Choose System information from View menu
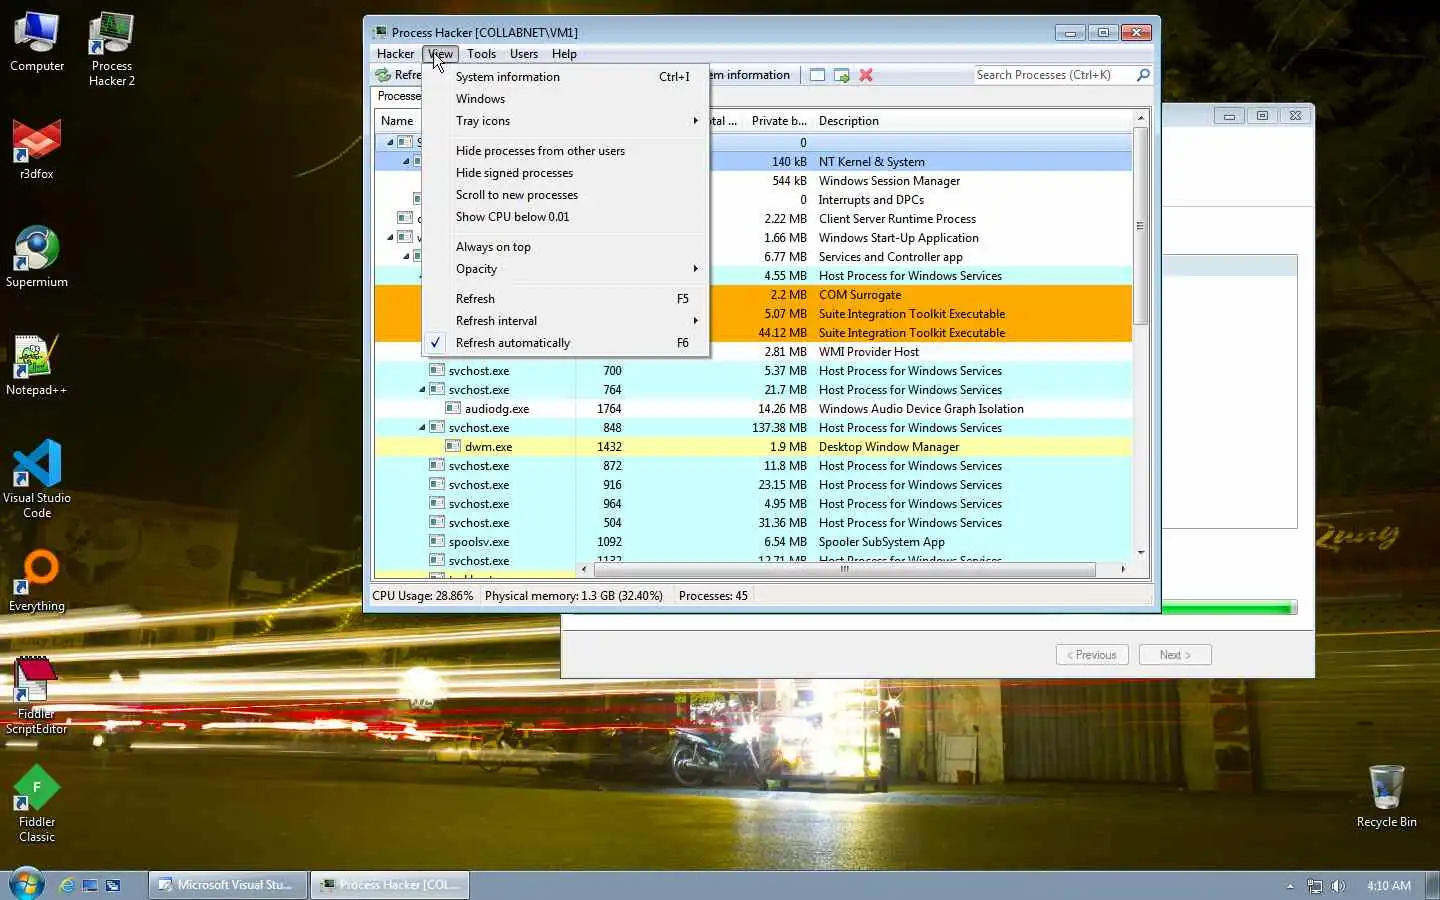1440x900 pixels. pyautogui.click(x=566, y=77)
